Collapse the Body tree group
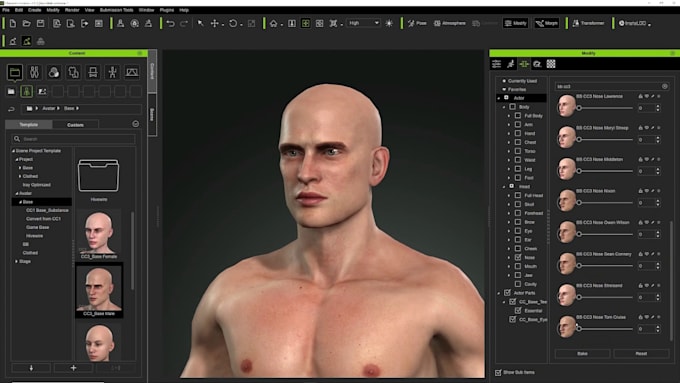 (504, 107)
